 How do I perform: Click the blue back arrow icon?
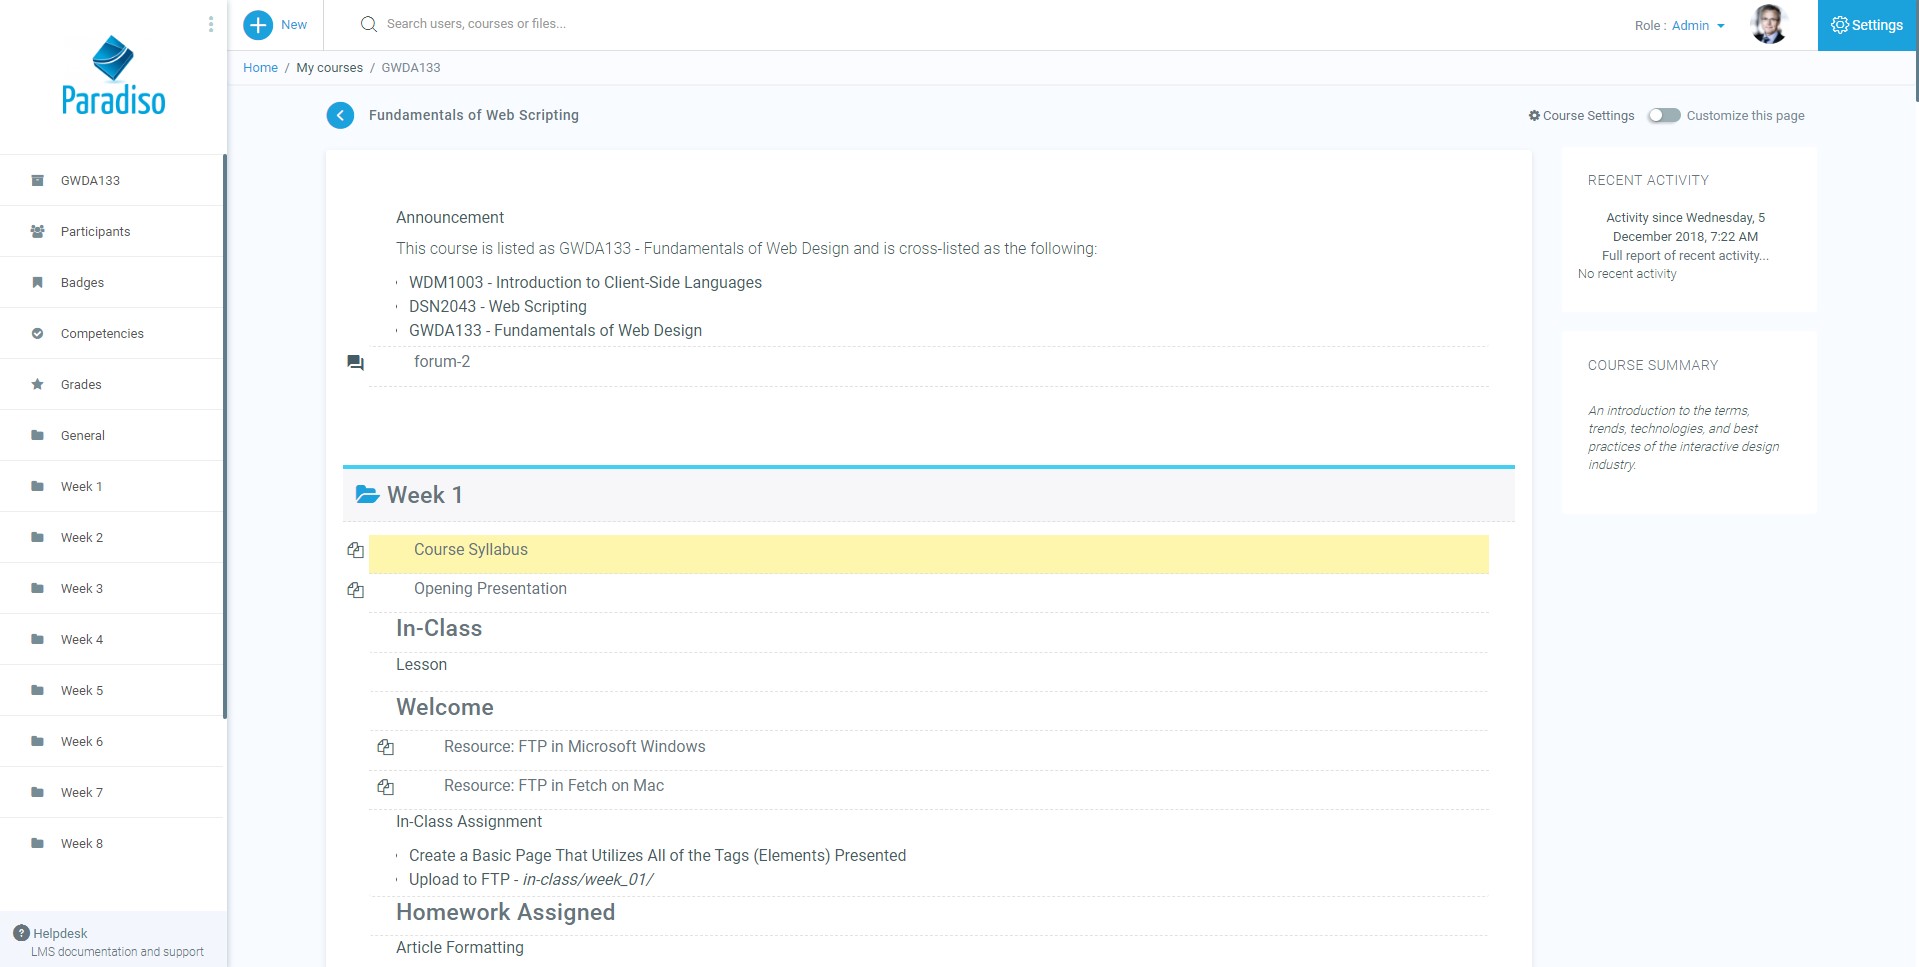(340, 116)
